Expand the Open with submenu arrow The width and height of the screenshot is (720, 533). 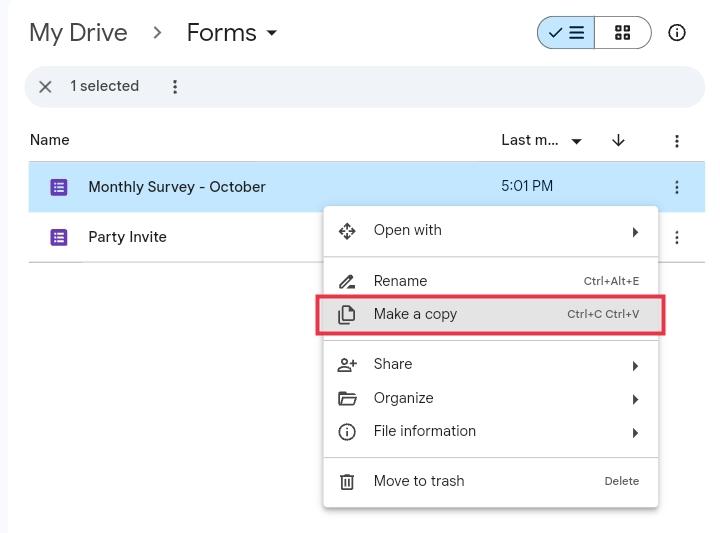click(635, 232)
